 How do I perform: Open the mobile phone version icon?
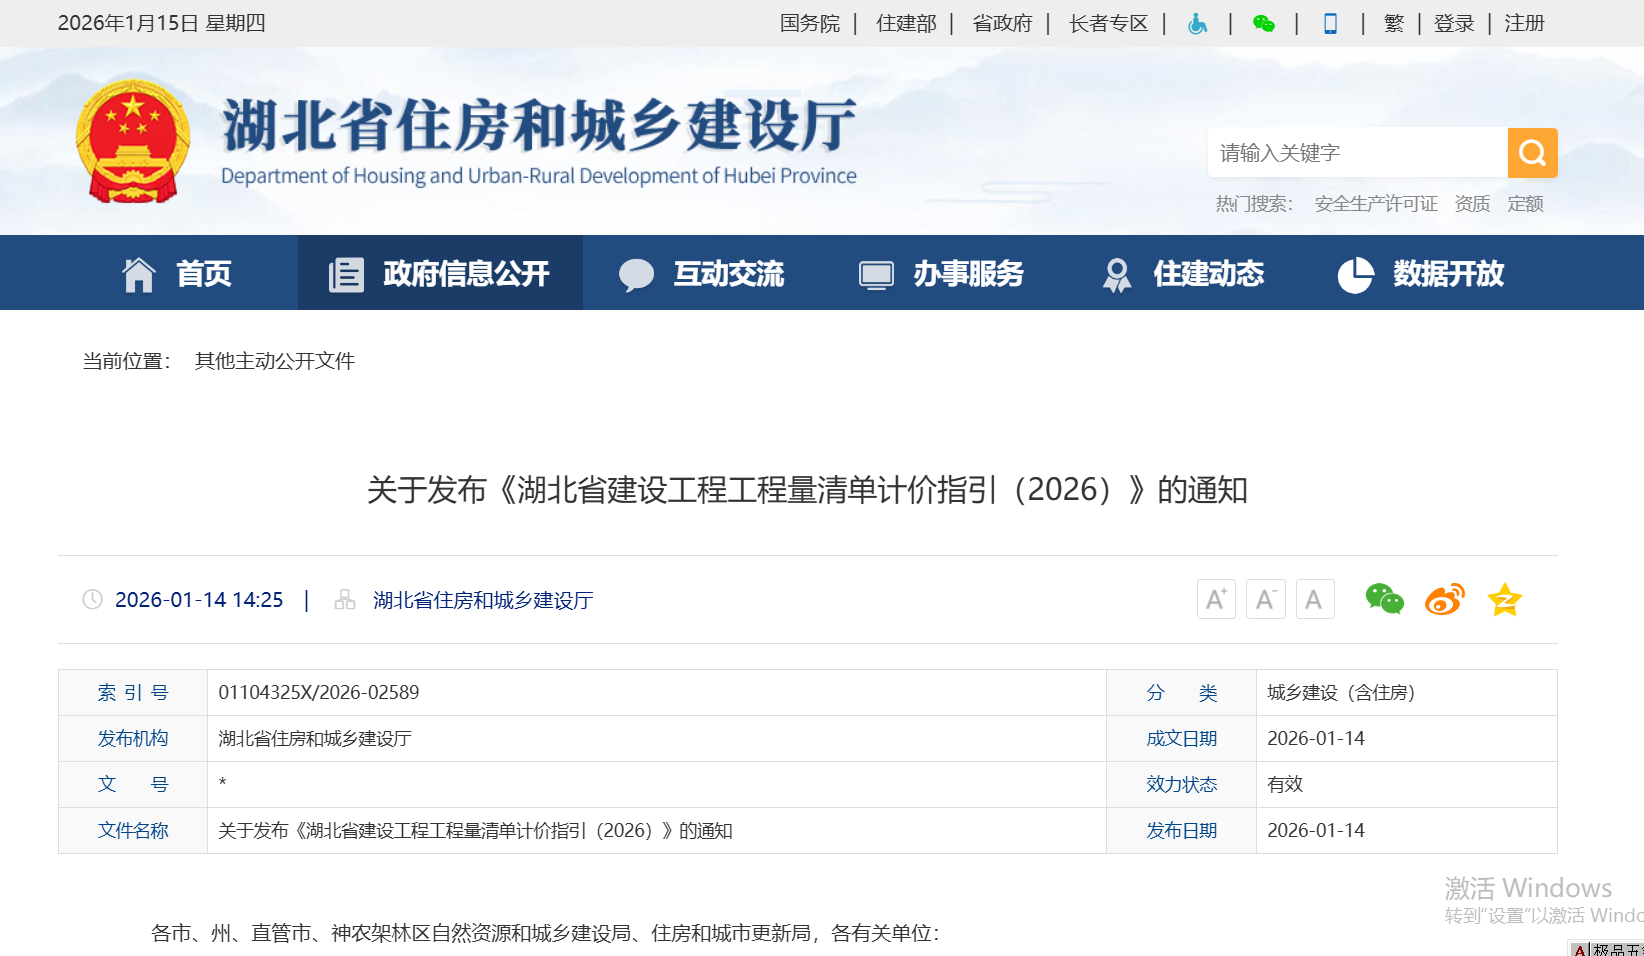point(1330,24)
